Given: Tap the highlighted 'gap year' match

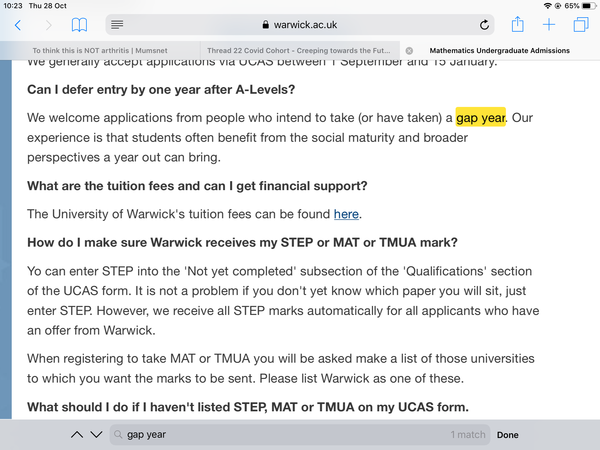Looking at the screenshot, I should tap(481, 117).
